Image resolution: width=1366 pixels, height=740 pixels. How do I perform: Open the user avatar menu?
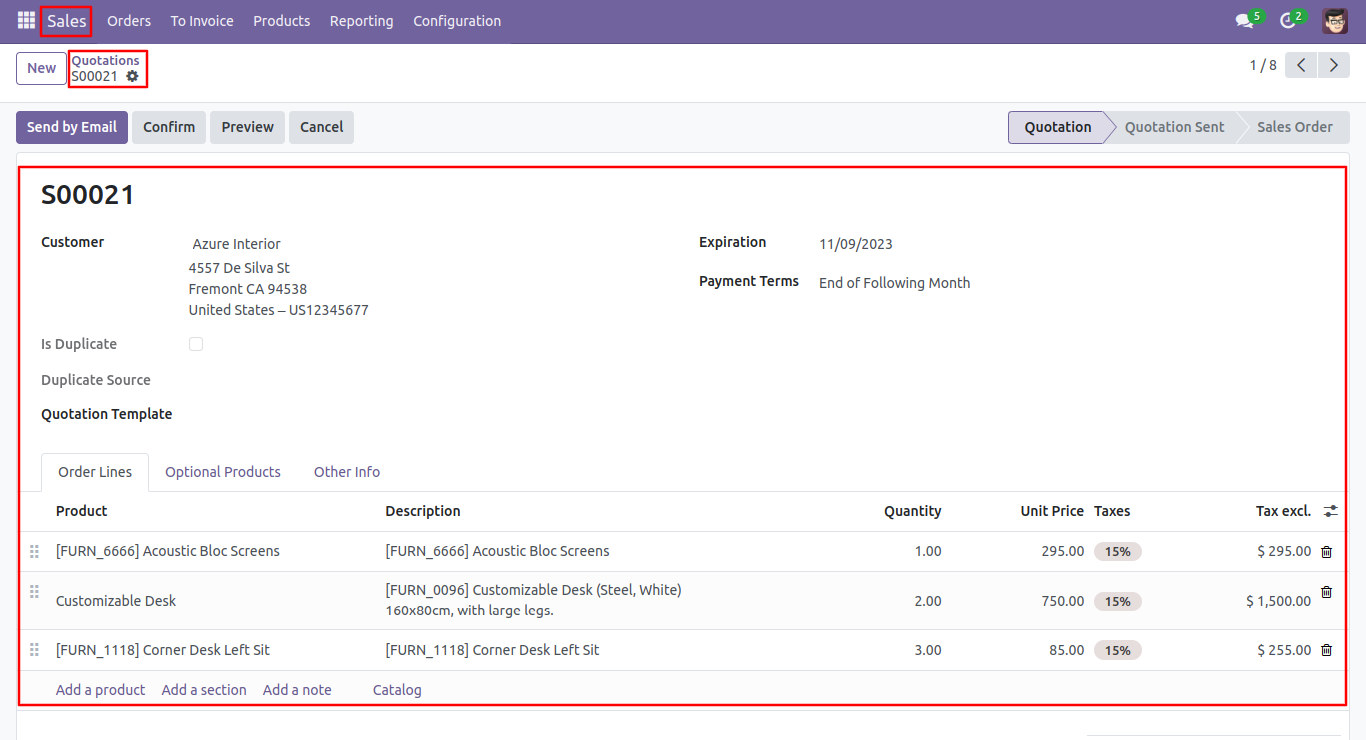click(1335, 21)
